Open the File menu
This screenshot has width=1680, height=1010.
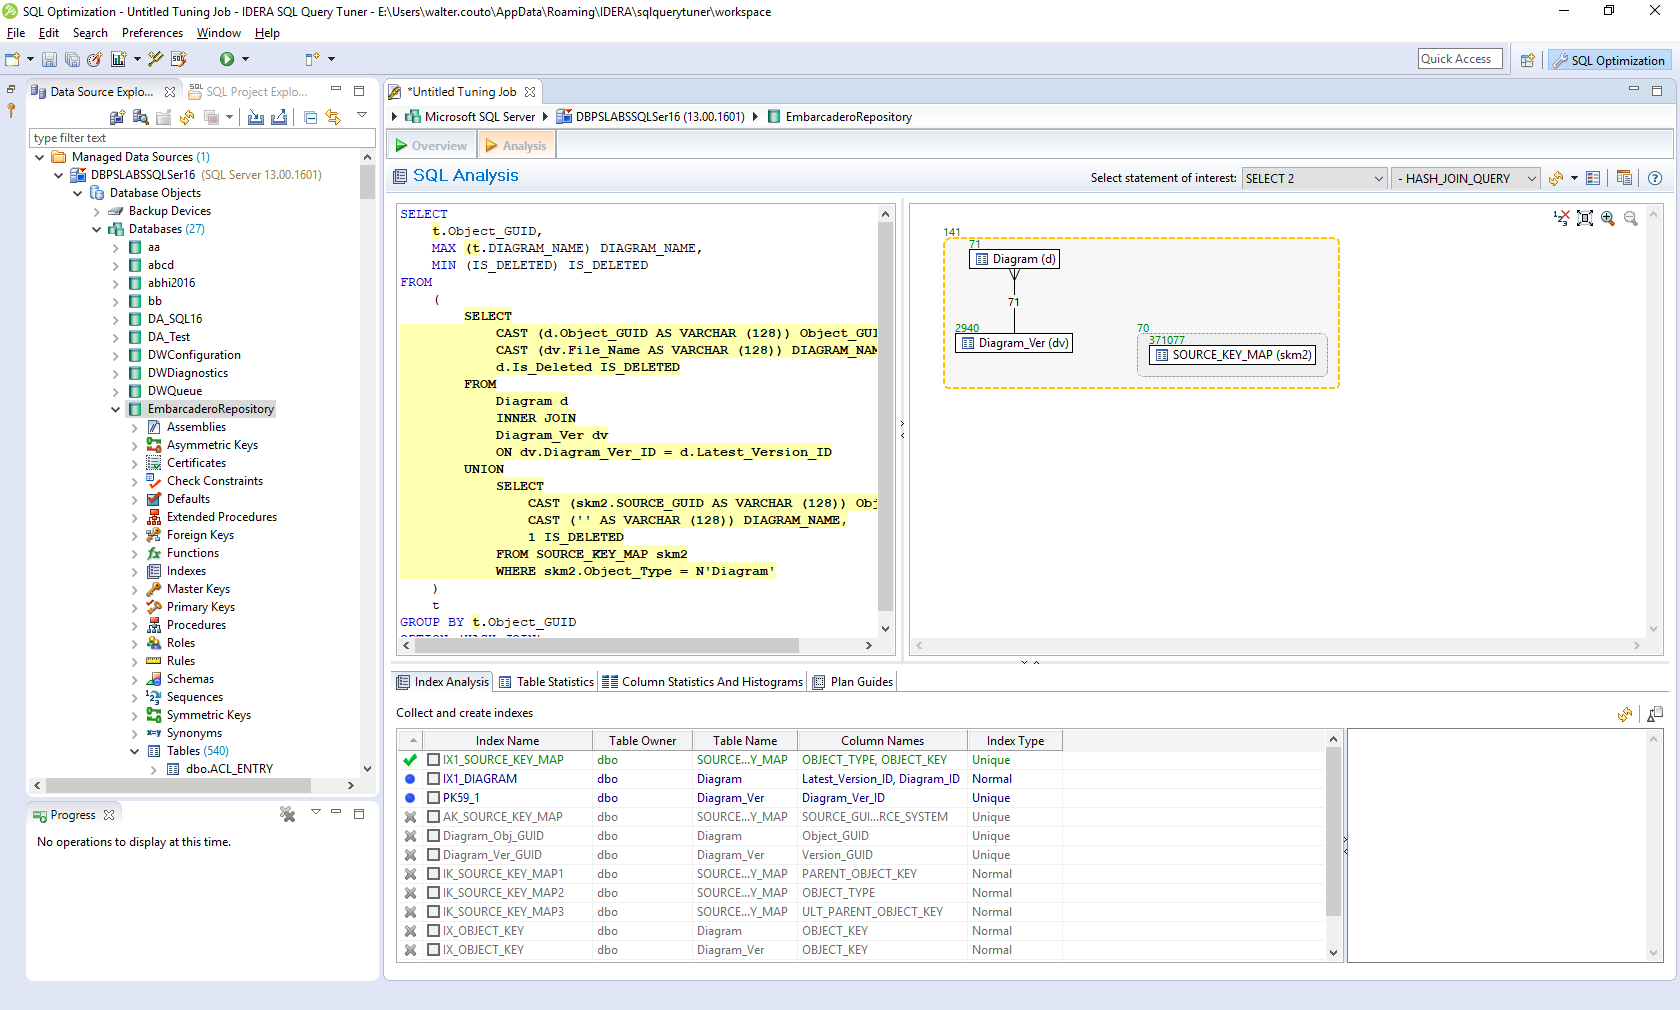coord(16,33)
